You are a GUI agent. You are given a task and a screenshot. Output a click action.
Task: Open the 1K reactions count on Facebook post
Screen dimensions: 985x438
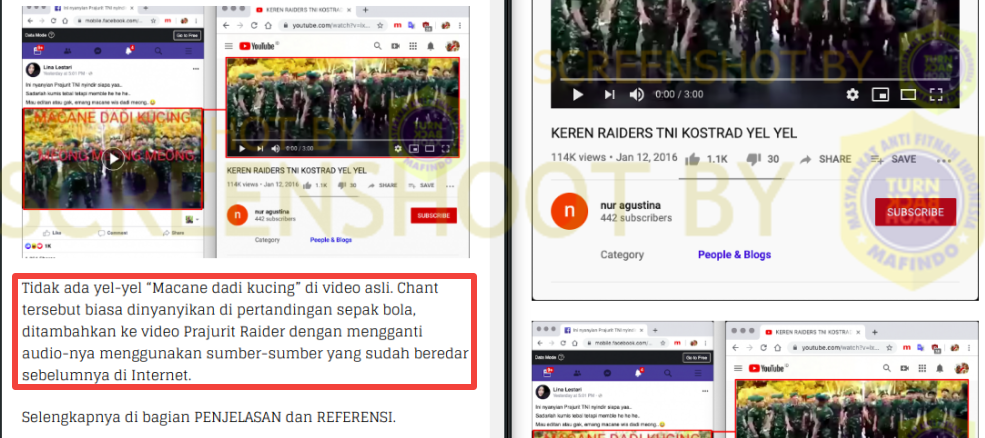click(x=38, y=246)
